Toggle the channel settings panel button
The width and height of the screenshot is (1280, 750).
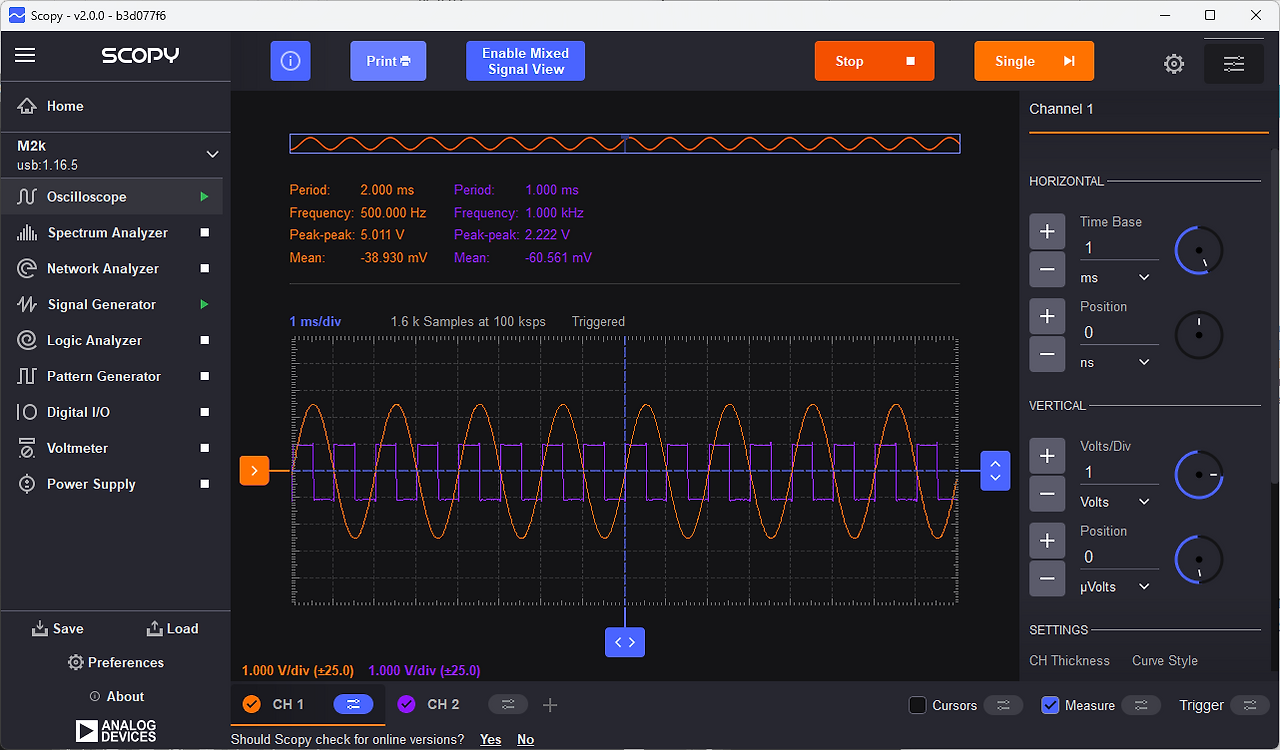click(x=1234, y=64)
